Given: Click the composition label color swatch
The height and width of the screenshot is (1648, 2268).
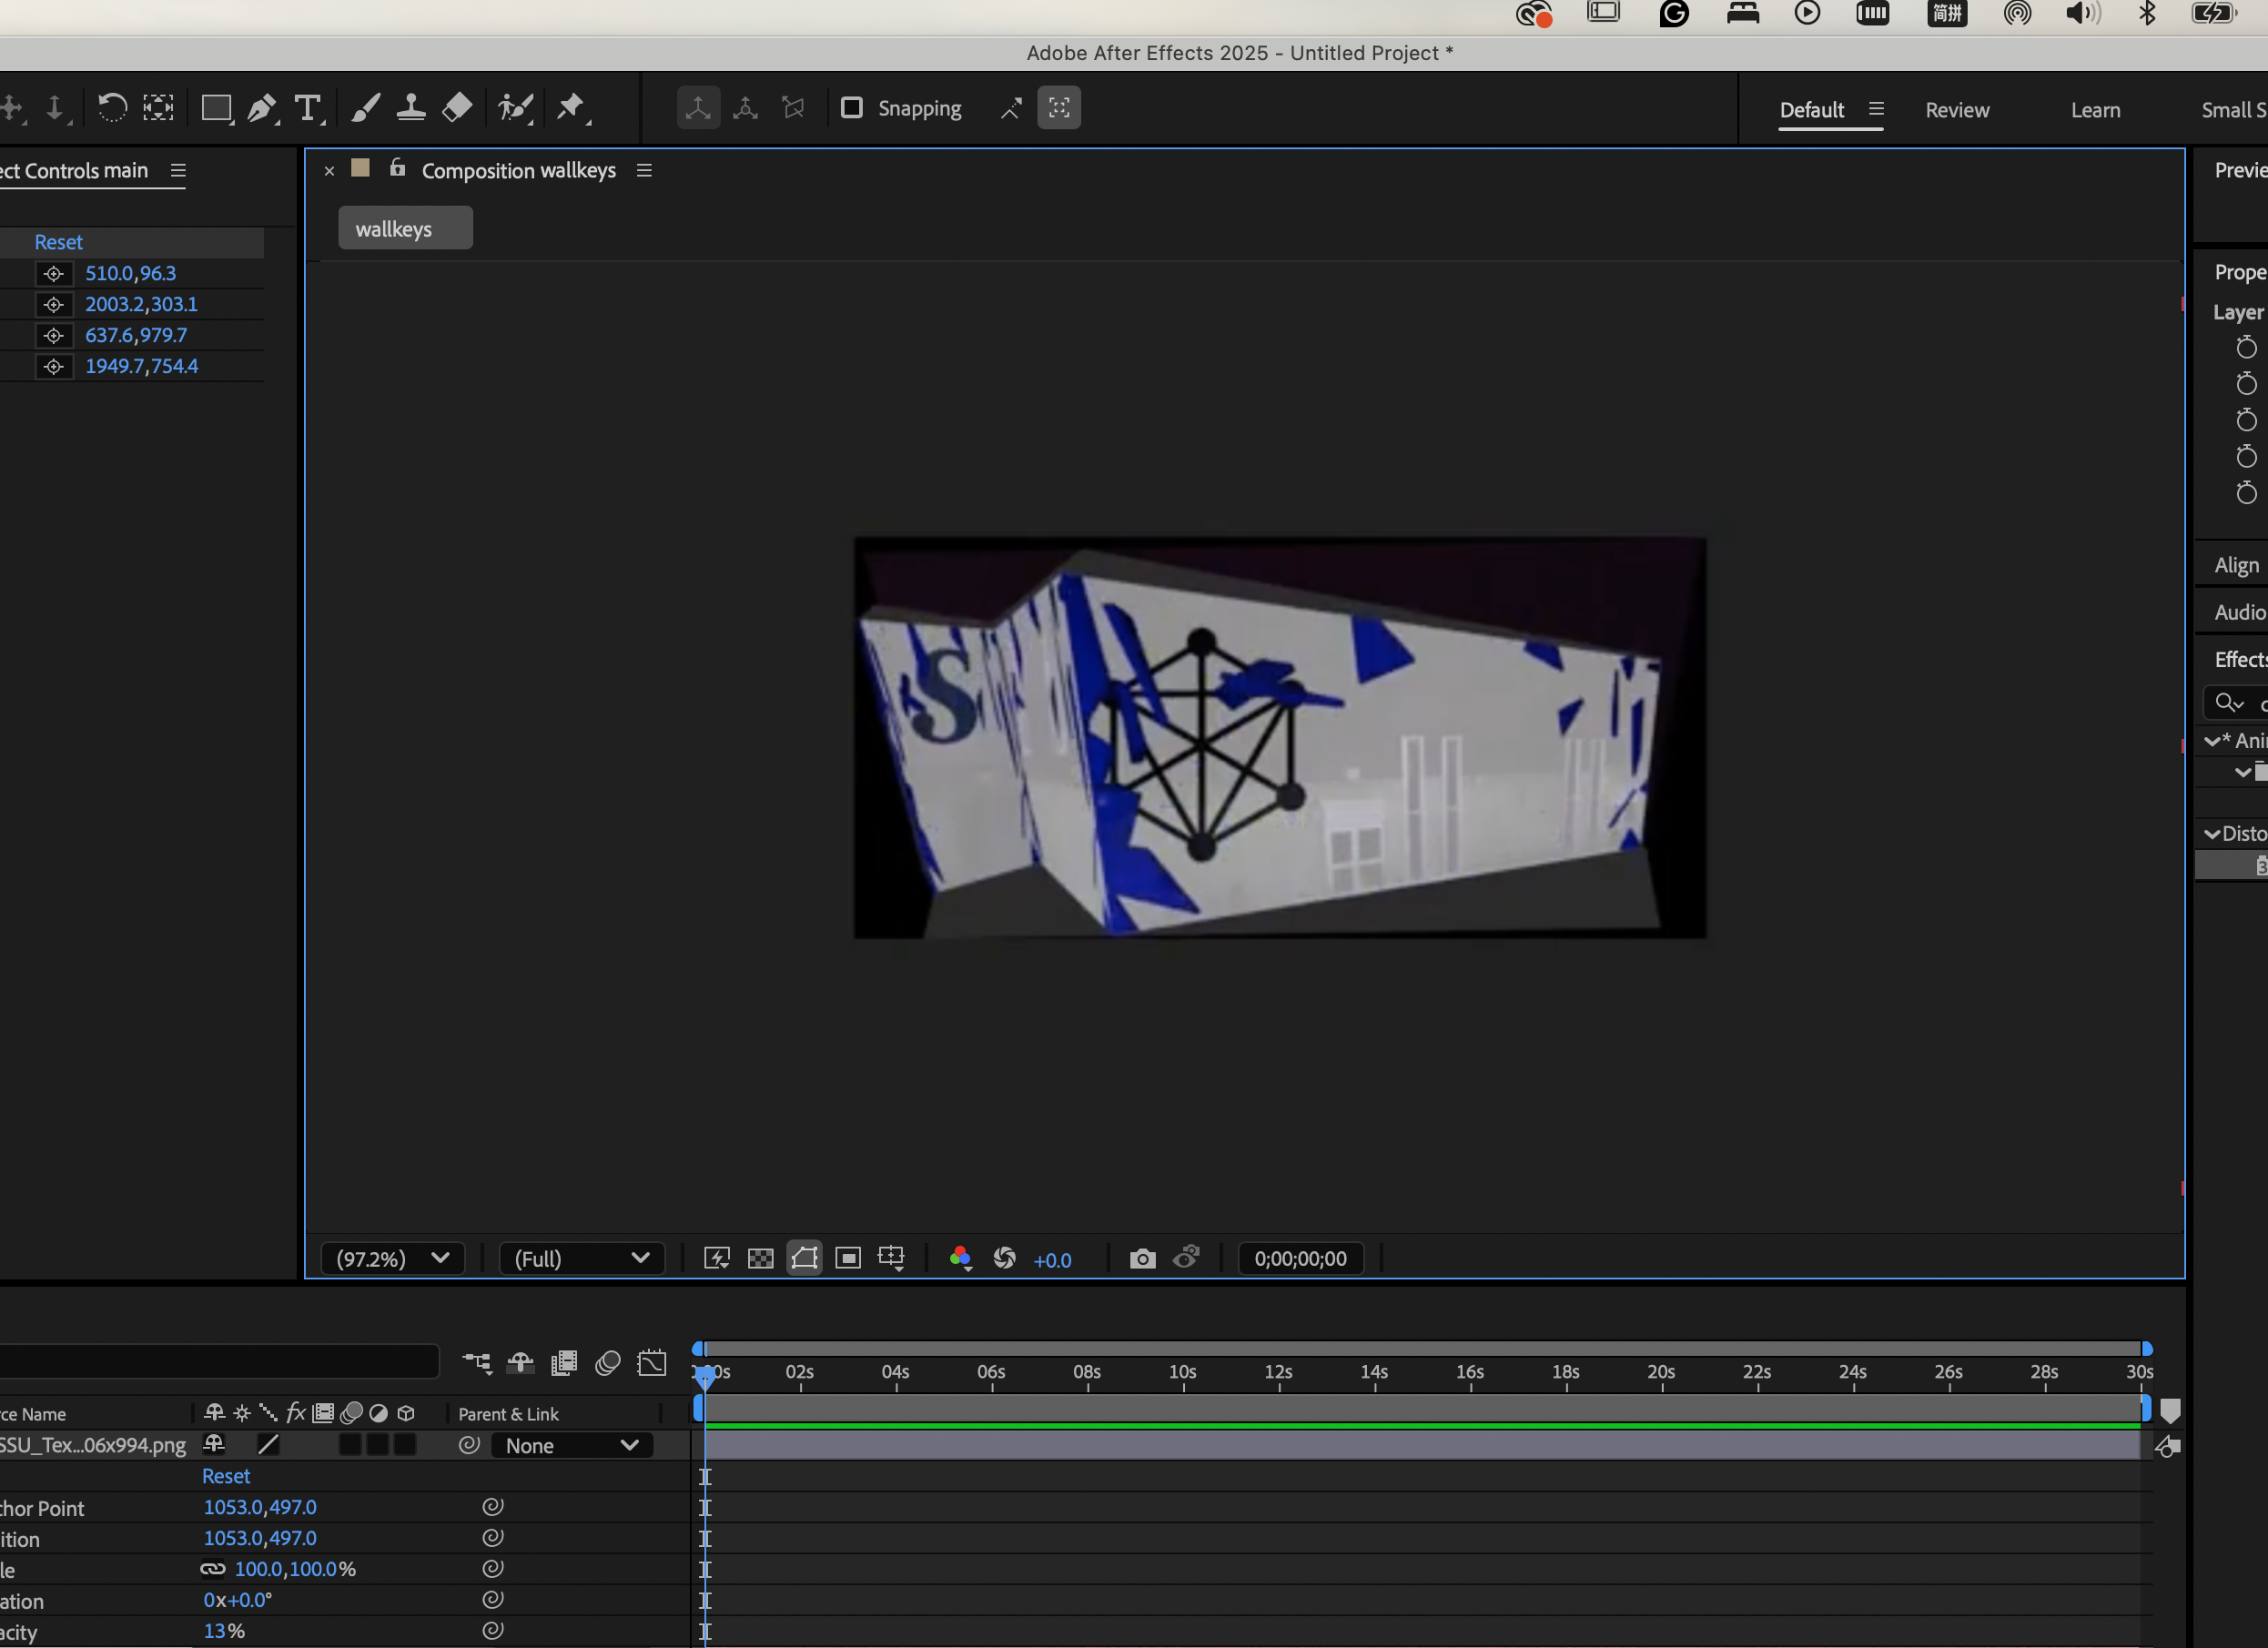Looking at the screenshot, I should point(361,168).
